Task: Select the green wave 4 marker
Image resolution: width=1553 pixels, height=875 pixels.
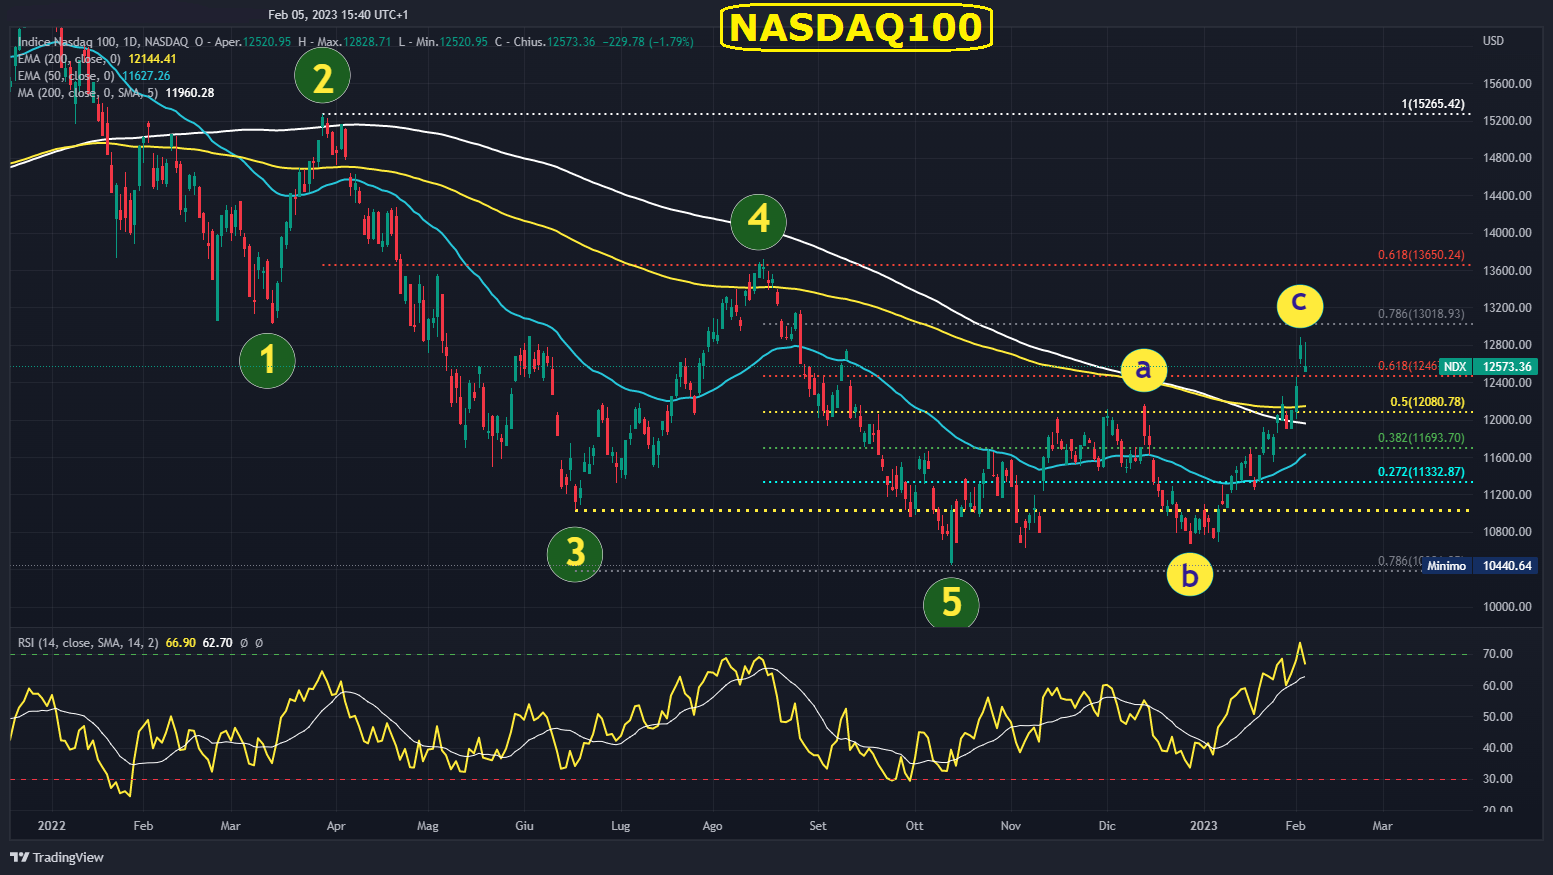Action: (x=759, y=220)
